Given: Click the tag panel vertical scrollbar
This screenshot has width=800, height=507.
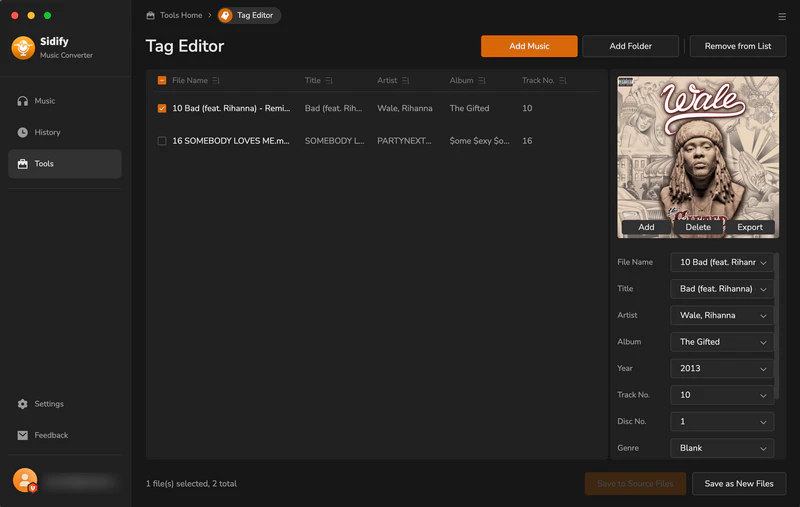Looking at the screenshot, I should click(x=777, y=325).
